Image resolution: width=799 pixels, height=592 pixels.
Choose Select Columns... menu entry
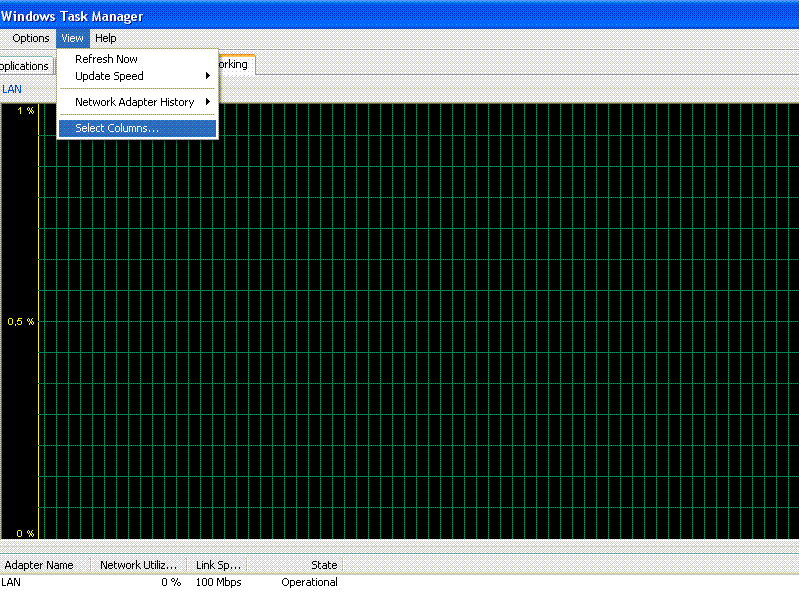pos(138,128)
